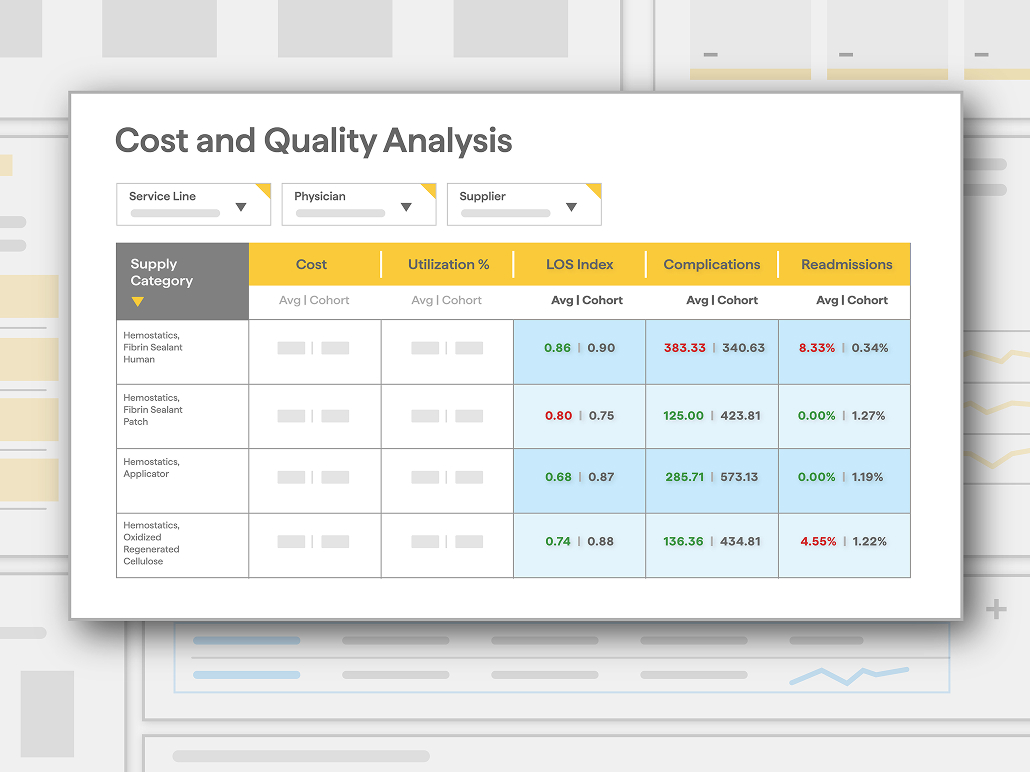The image size is (1030, 772).
Task: Click the LOS Index column header
Action: [579, 264]
